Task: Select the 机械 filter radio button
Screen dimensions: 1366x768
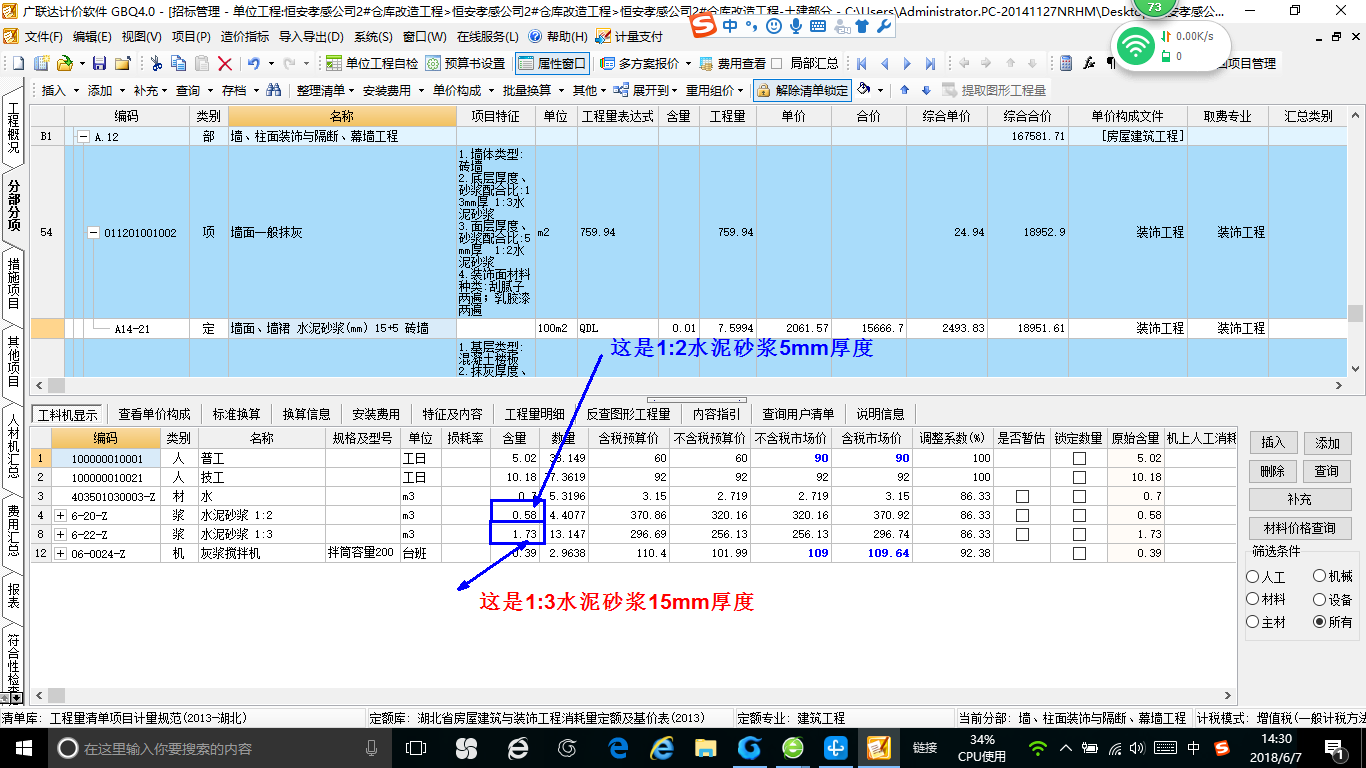Action: (1320, 577)
